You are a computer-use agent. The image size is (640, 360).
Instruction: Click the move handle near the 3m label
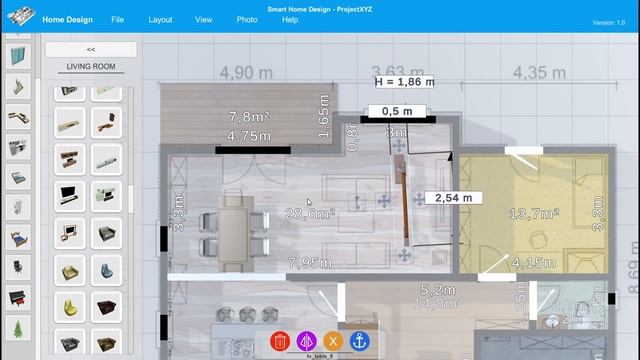(x=399, y=145)
